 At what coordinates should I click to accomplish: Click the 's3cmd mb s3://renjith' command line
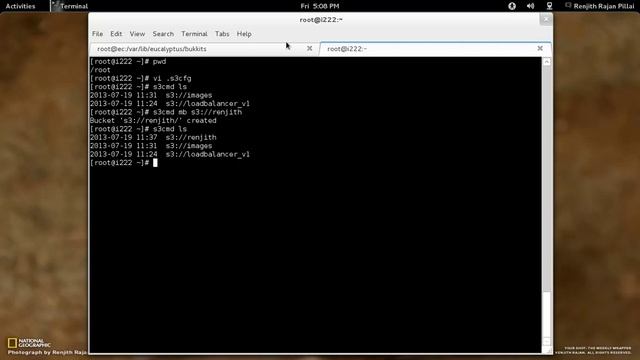166,112
